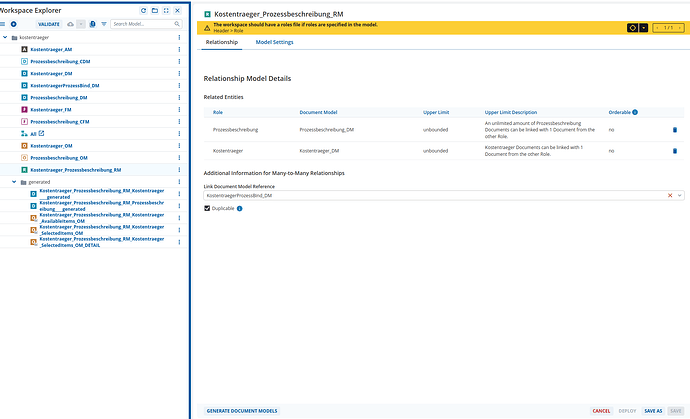Go to next warning in the banner
The height and width of the screenshot is (419, 690).
(x=679, y=28)
